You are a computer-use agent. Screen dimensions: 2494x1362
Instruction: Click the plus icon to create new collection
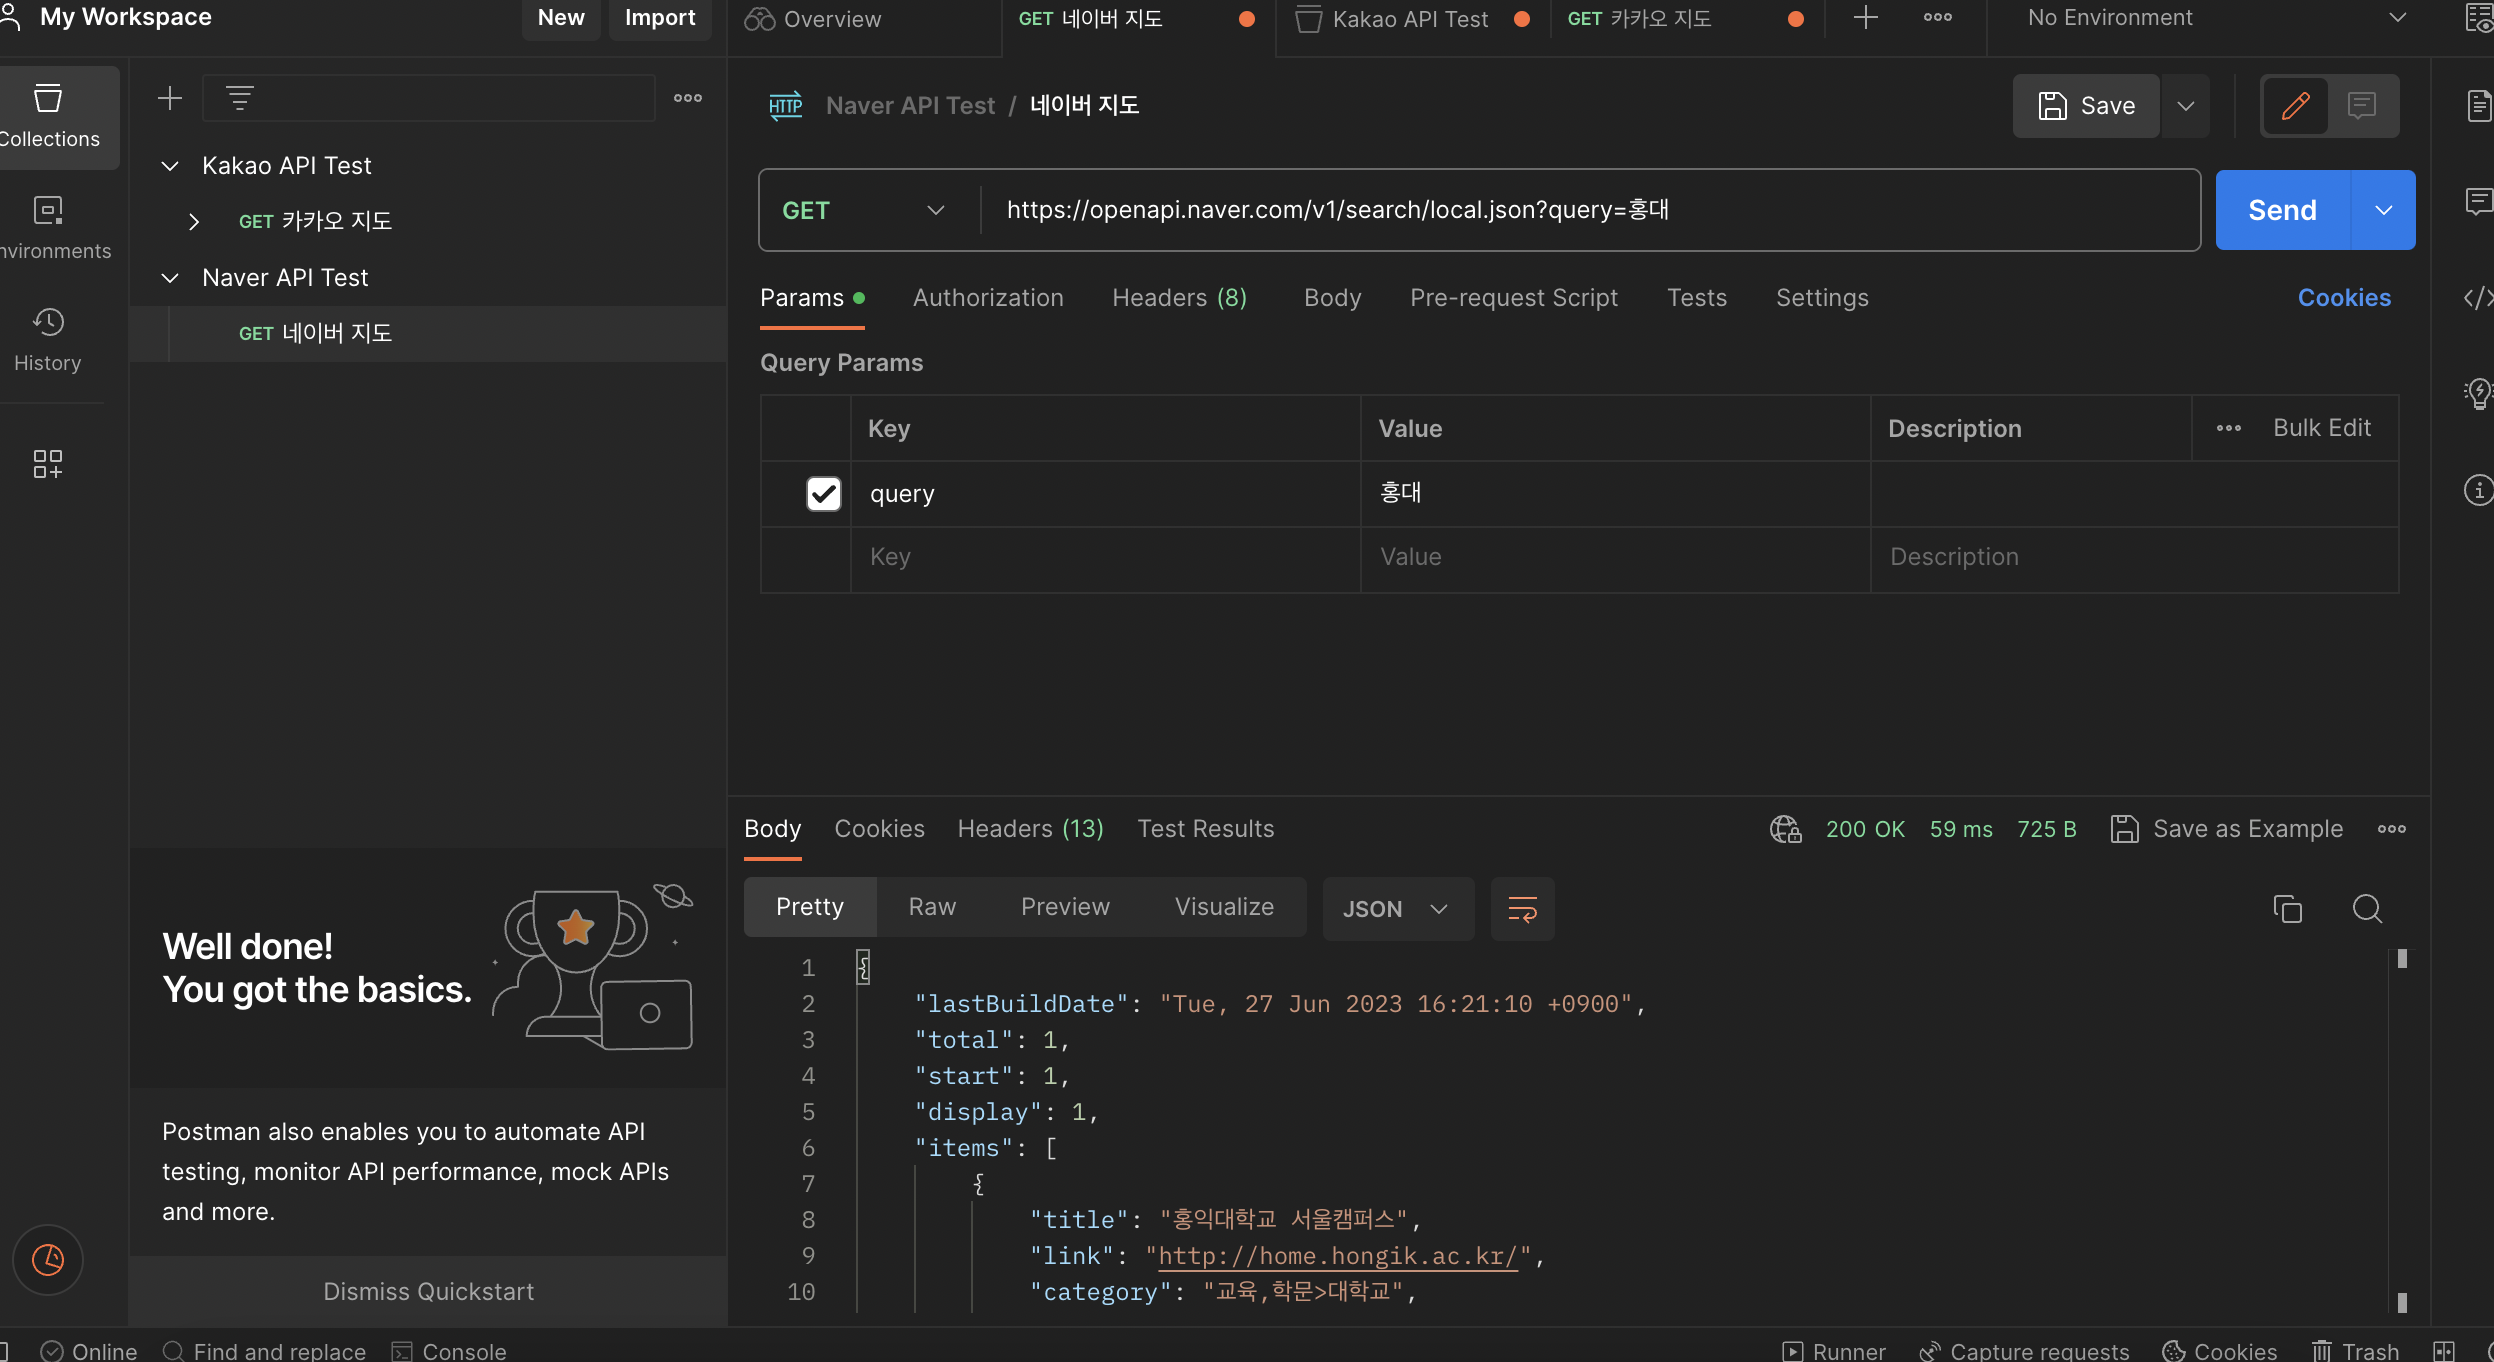[x=170, y=98]
